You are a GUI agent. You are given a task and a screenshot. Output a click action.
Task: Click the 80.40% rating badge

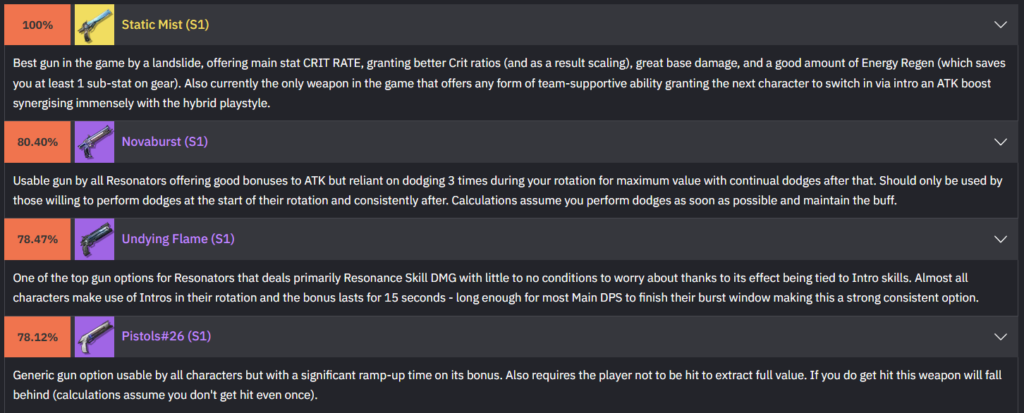click(37, 142)
